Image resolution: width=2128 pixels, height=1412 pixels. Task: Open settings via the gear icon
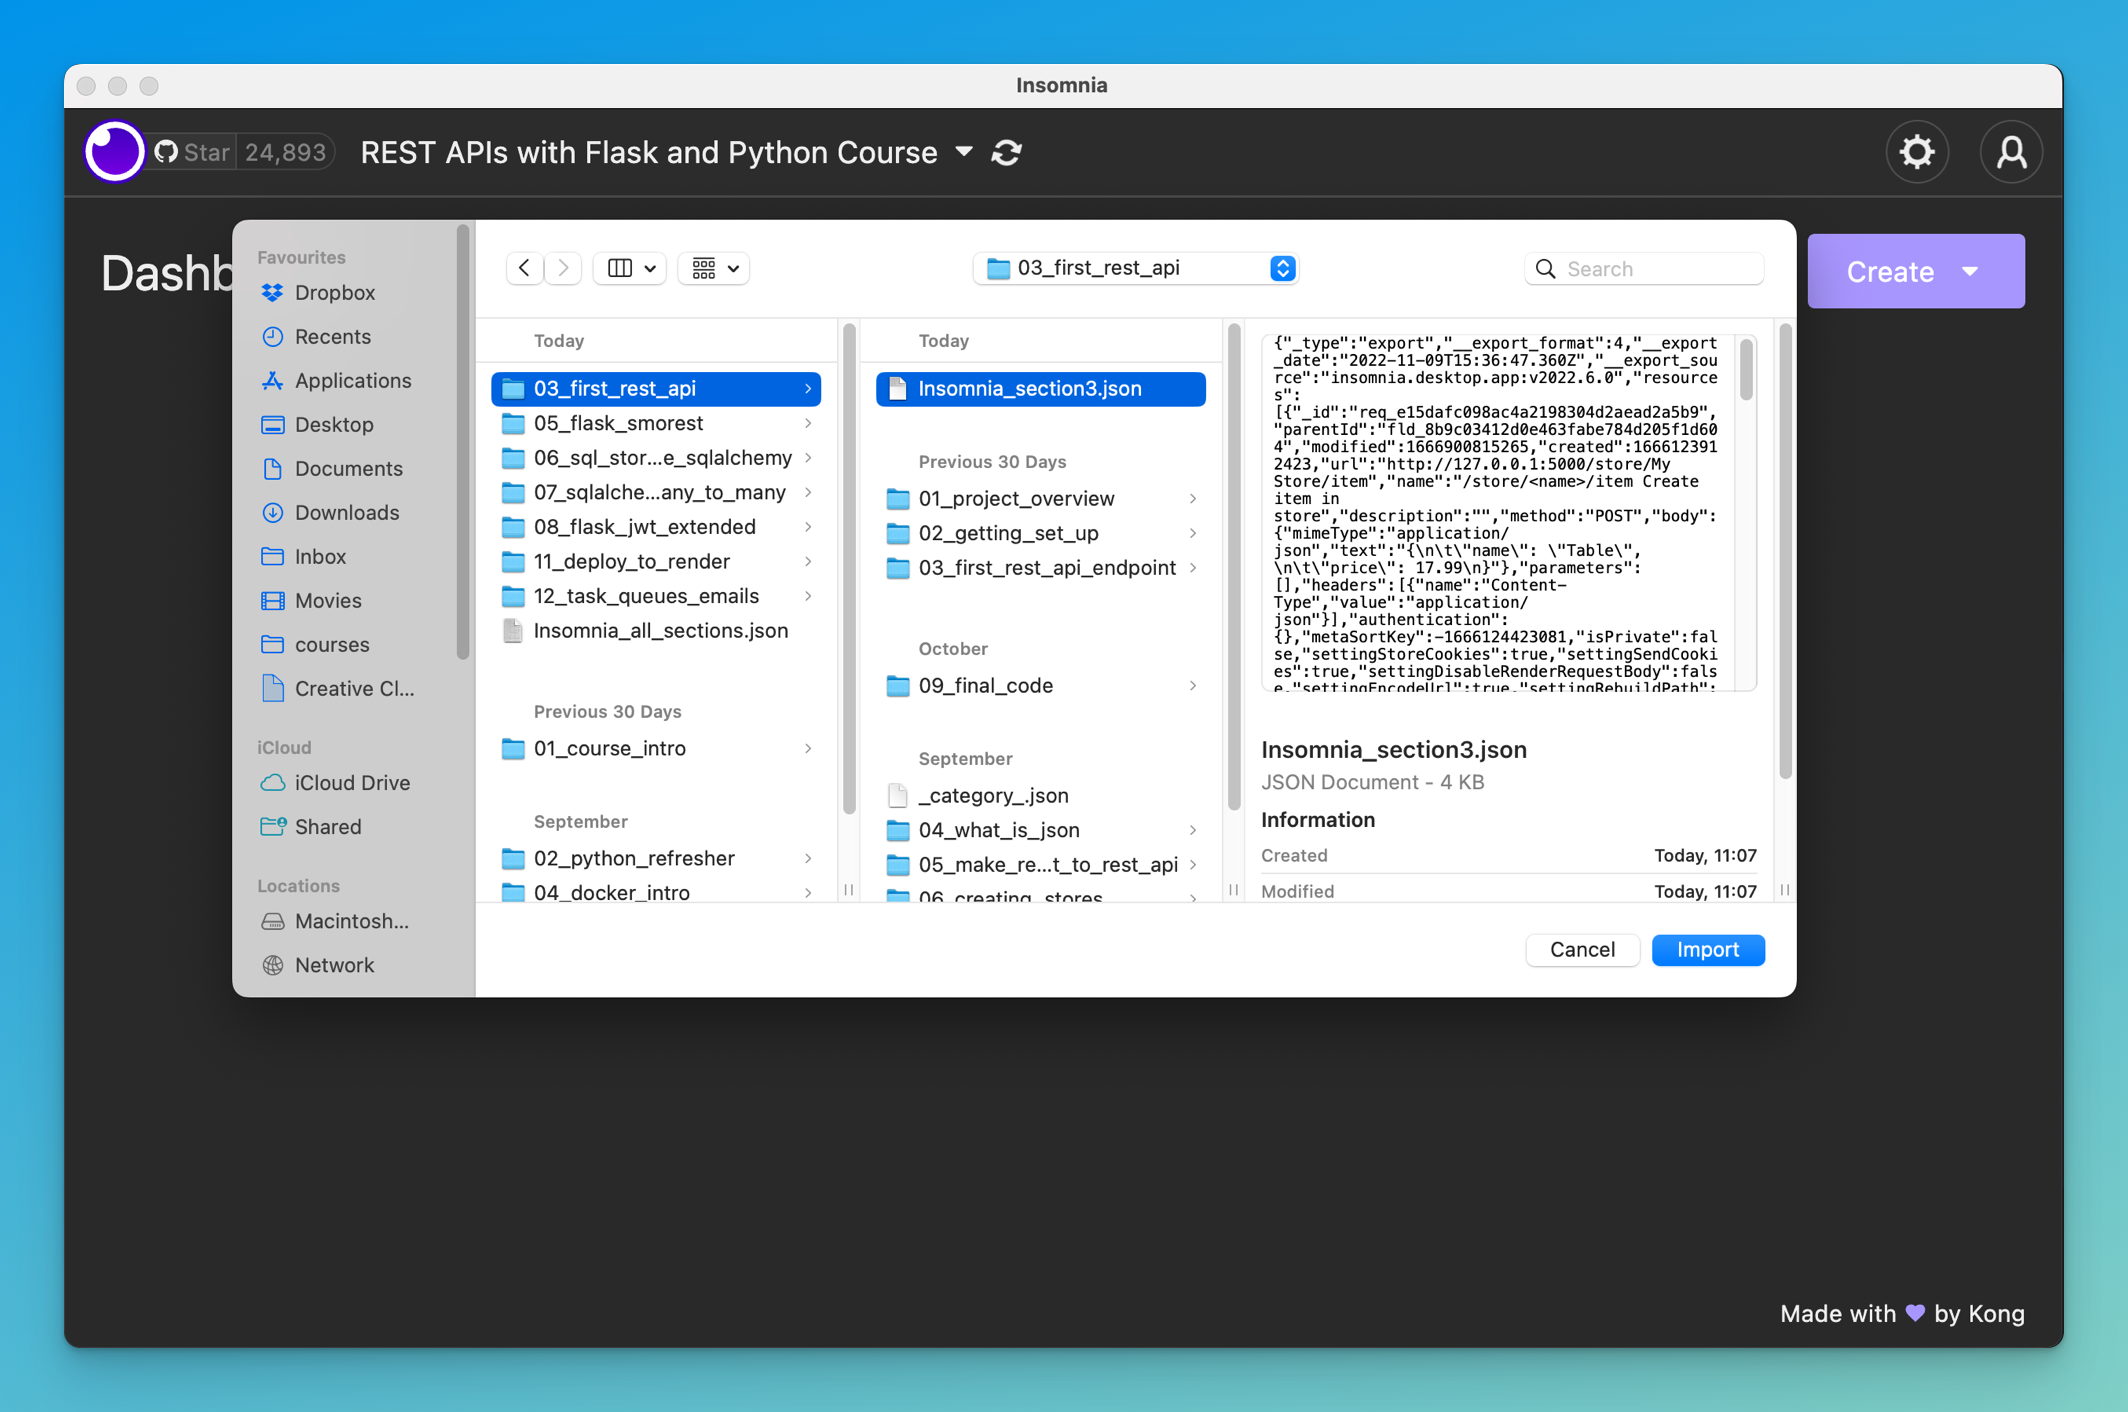point(1916,152)
